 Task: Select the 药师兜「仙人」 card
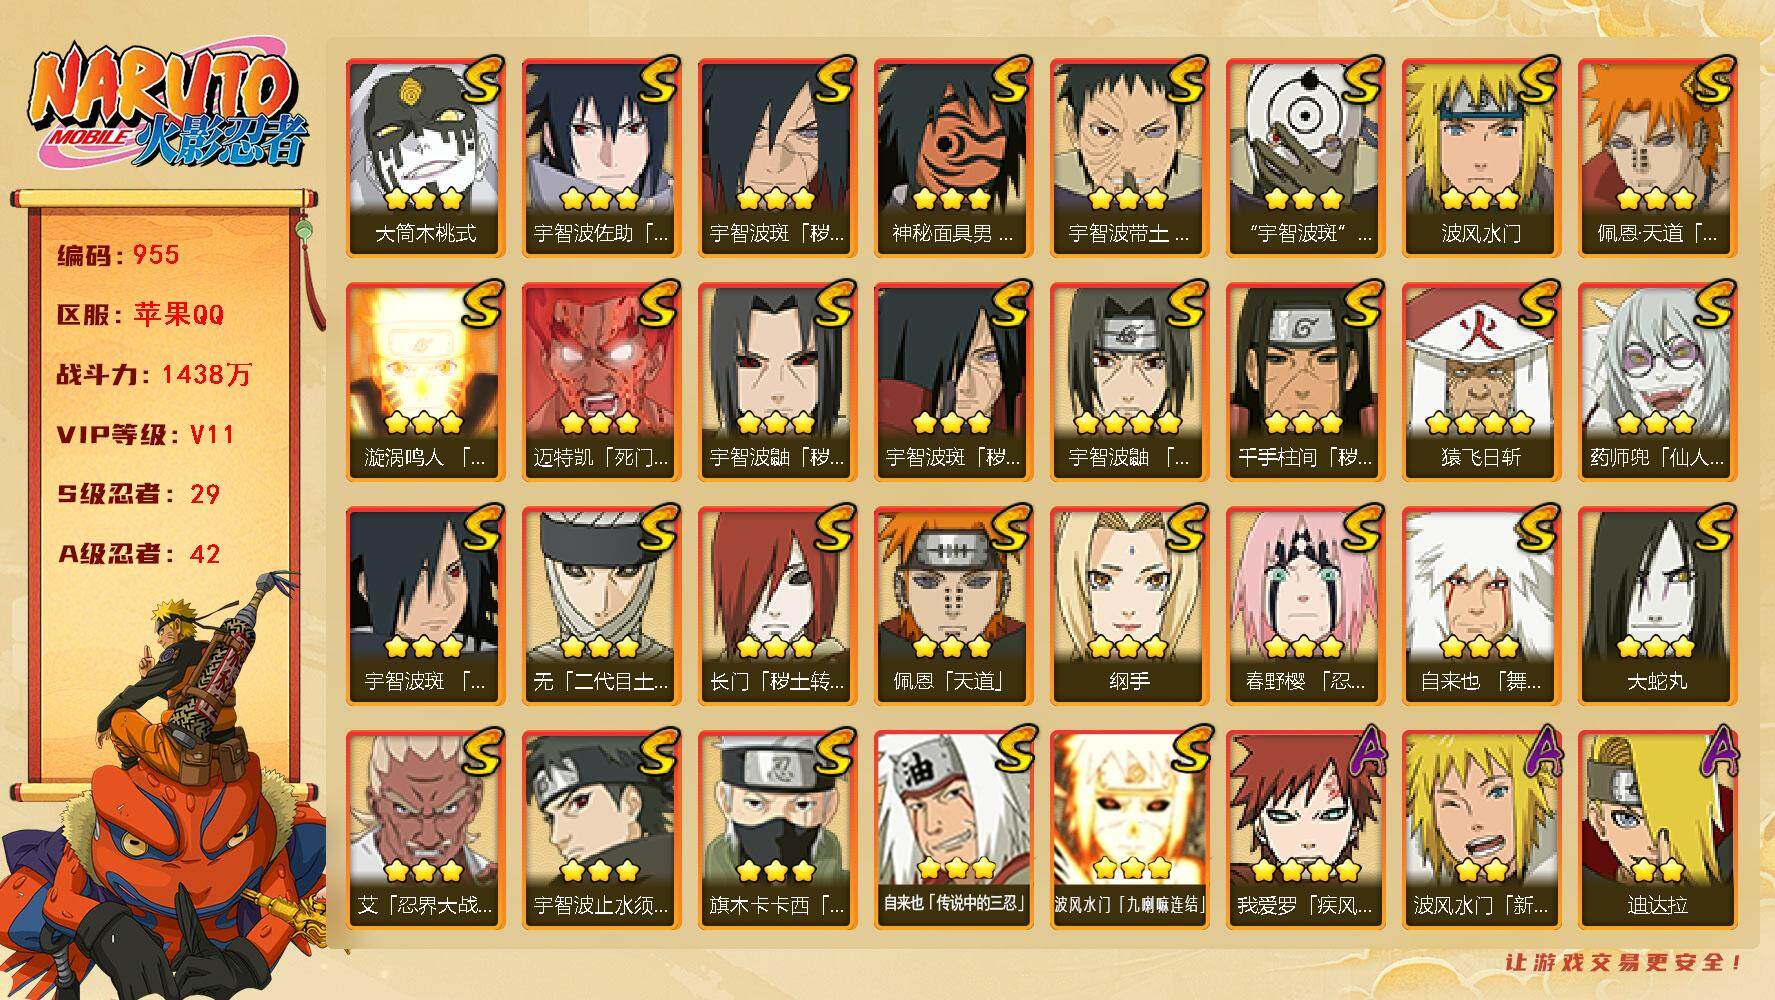click(x=1658, y=382)
